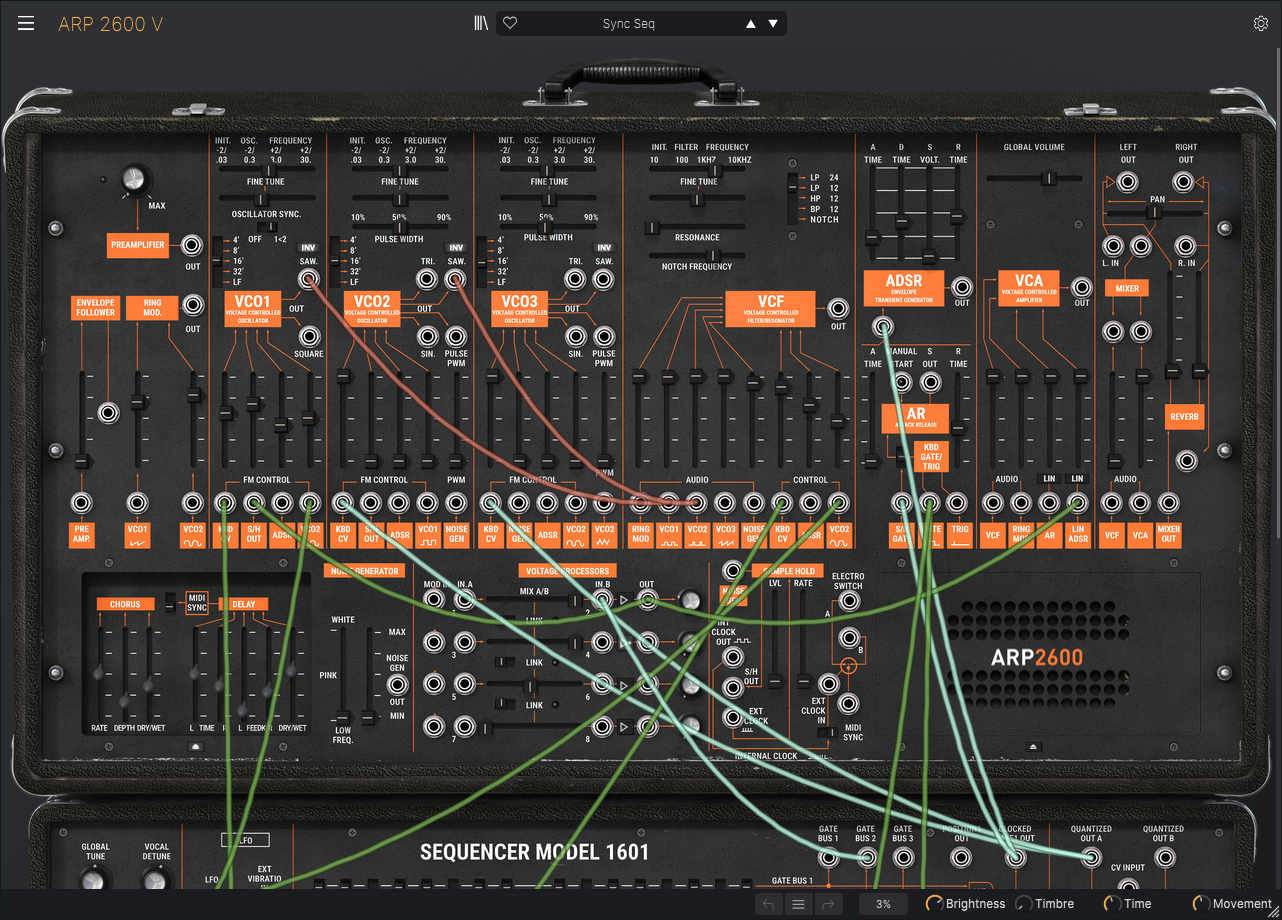Click the Global Volume slider

coord(1047,178)
